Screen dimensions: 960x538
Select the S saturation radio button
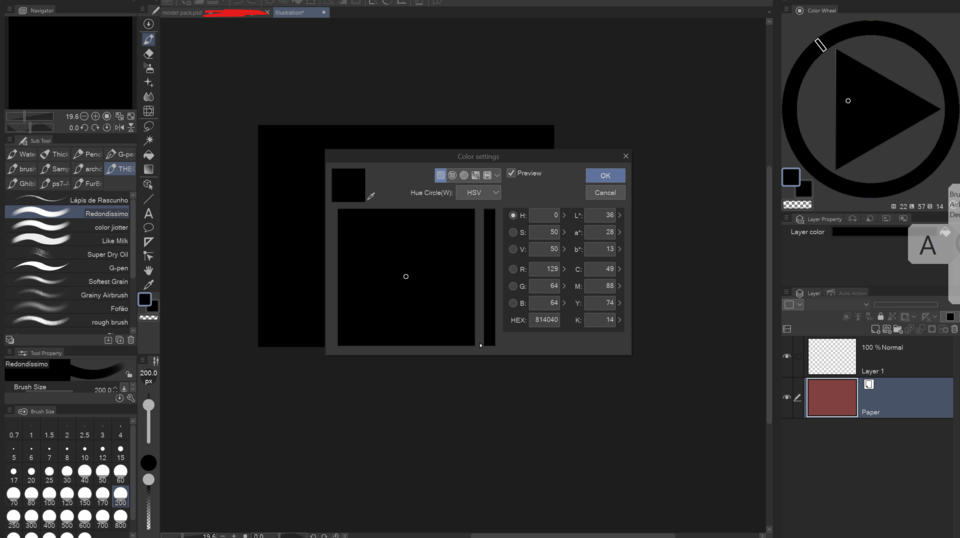click(513, 232)
